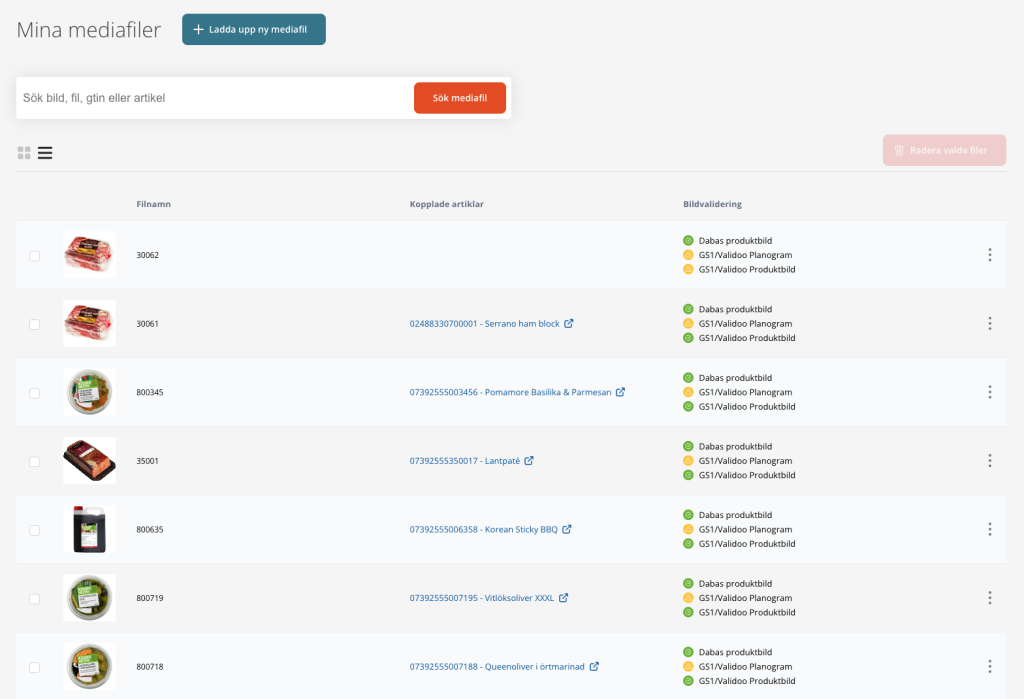Screen dimensions: 1024x699
Task: Open more options for file 800635
Action: point(989,529)
